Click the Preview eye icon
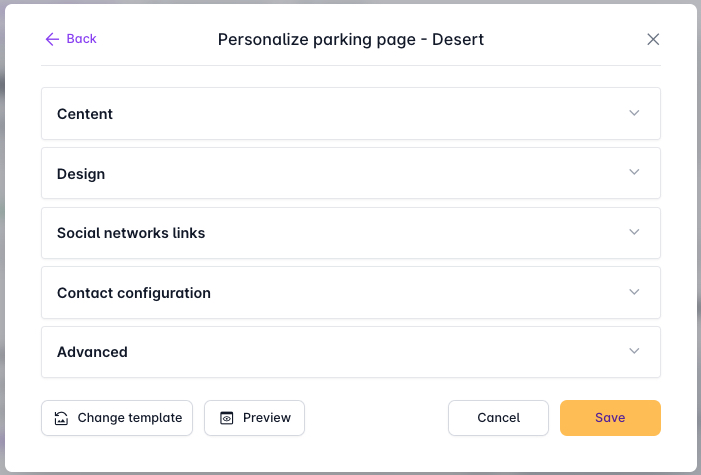The width and height of the screenshot is (701, 475). coord(226,418)
